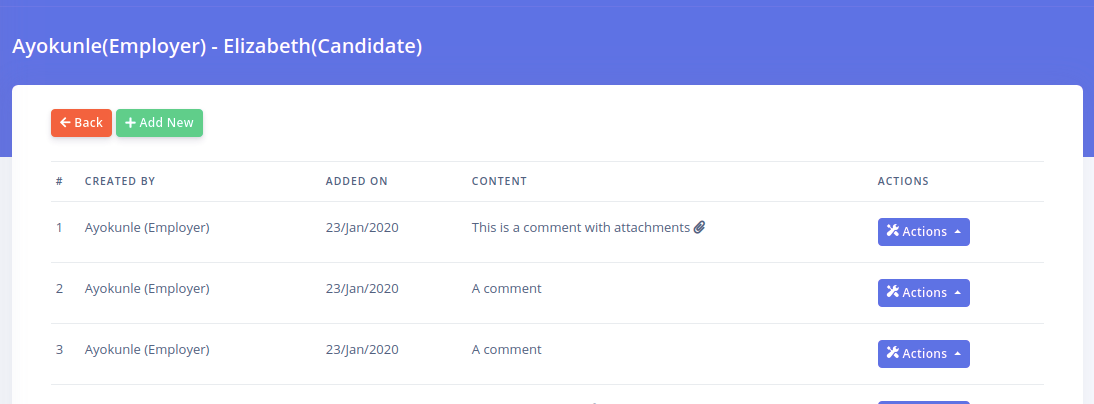Click the tools icon in row 1 Actions
Screen dimensions: 1094x404
tap(893, 231)
